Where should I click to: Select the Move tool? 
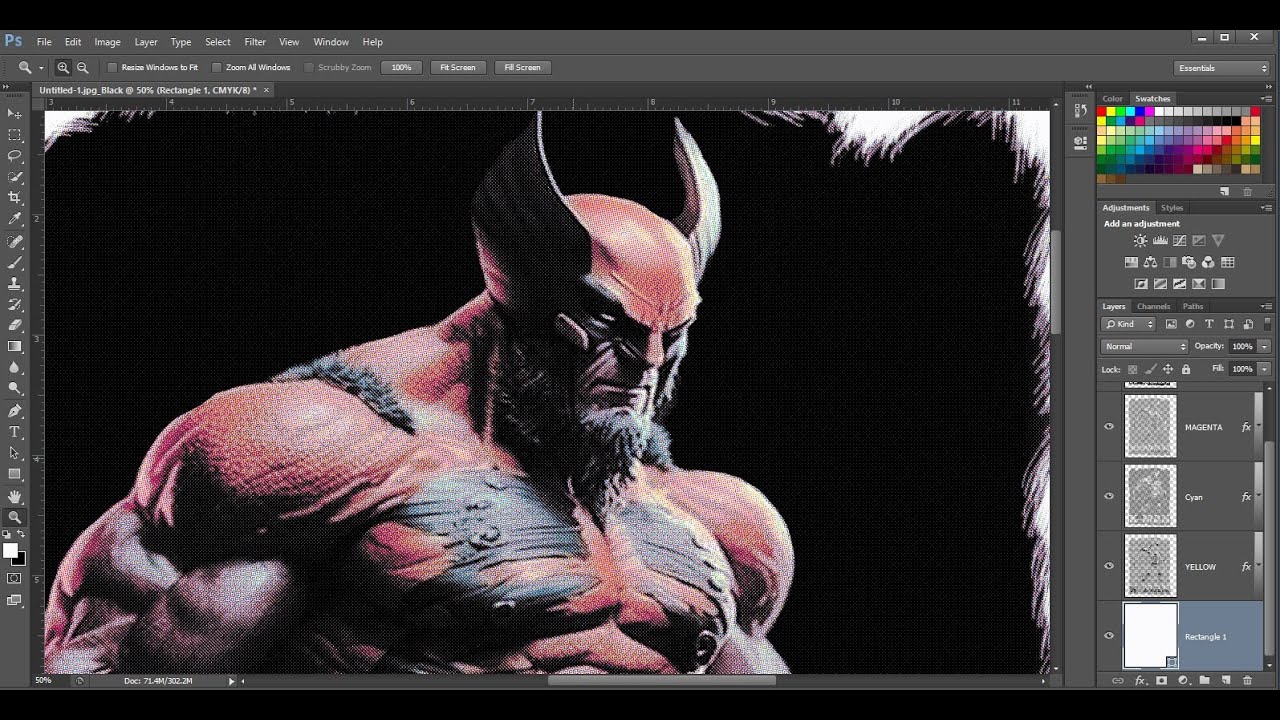(x=15, y=114)
